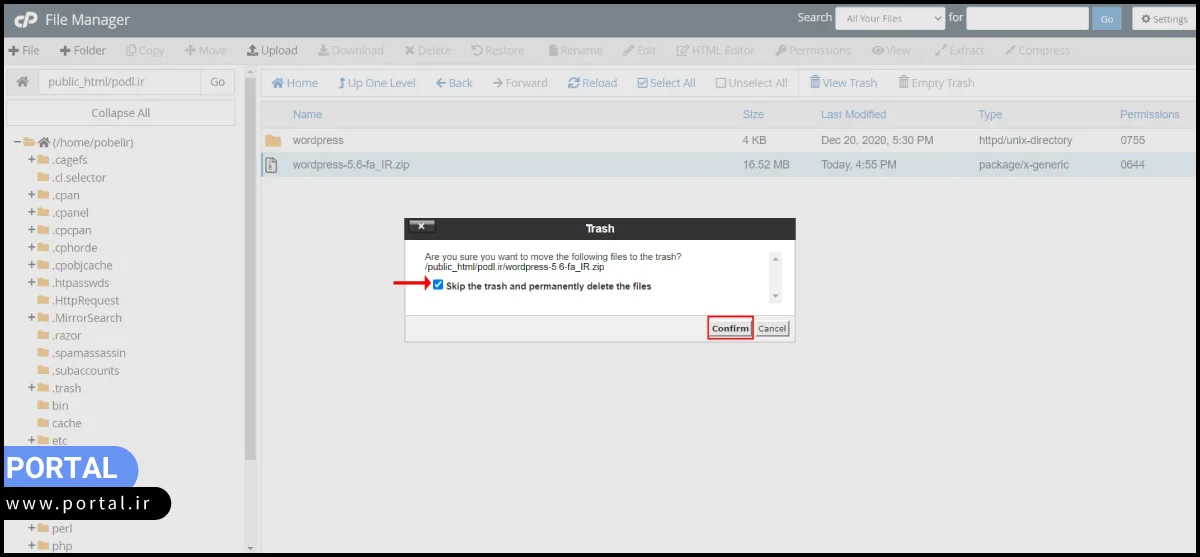Viewport: 1200px width, 557px height.
Task: Collapse the /home/pobelir root tree node
Action: point(17,142)
